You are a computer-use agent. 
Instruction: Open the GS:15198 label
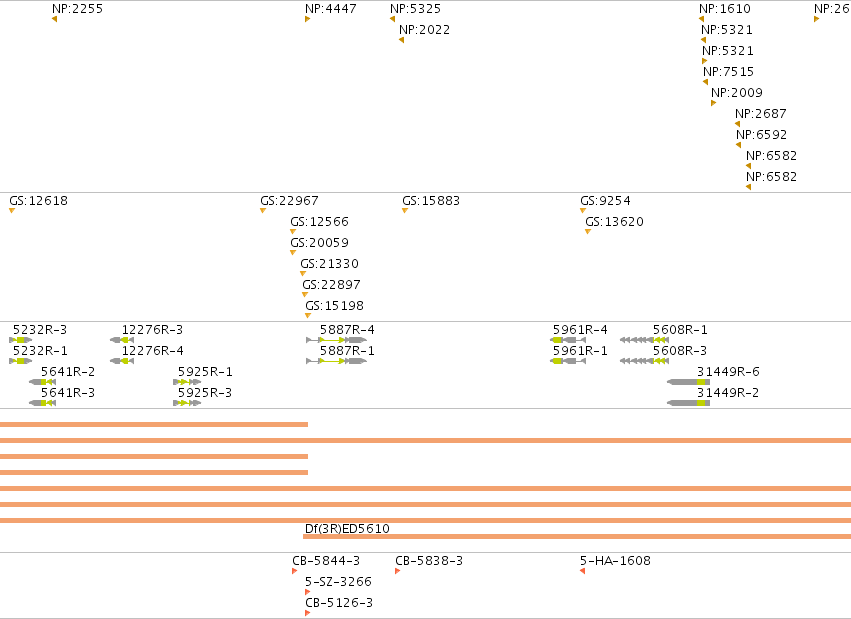[x=334, y=305]
